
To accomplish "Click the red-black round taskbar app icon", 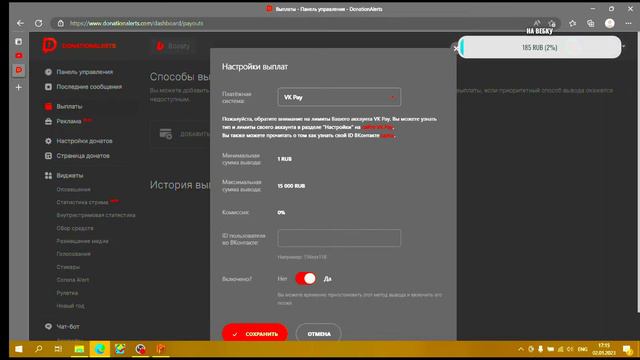I will click(x=140, y=349).
